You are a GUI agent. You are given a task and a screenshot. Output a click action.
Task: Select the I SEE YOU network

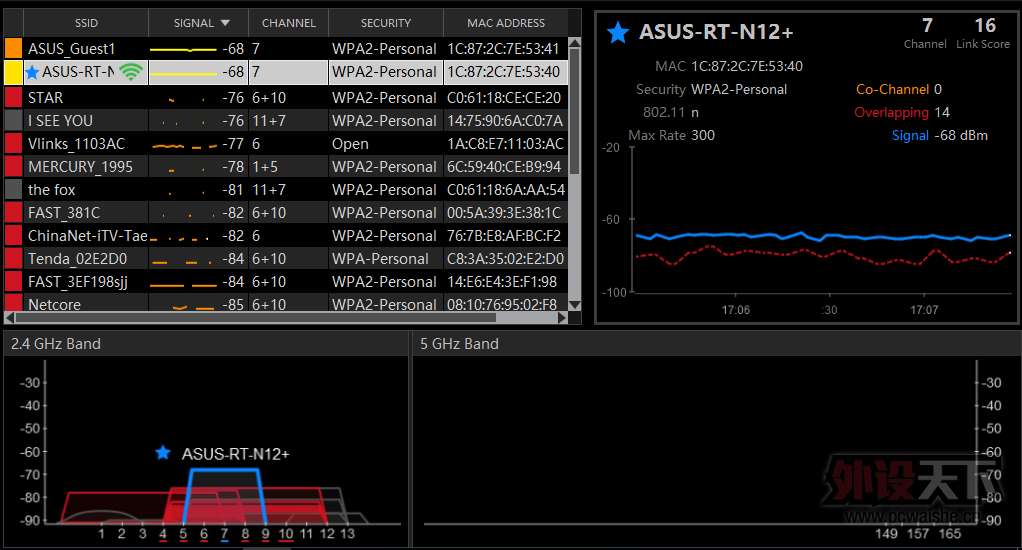[x=286, y=121]
